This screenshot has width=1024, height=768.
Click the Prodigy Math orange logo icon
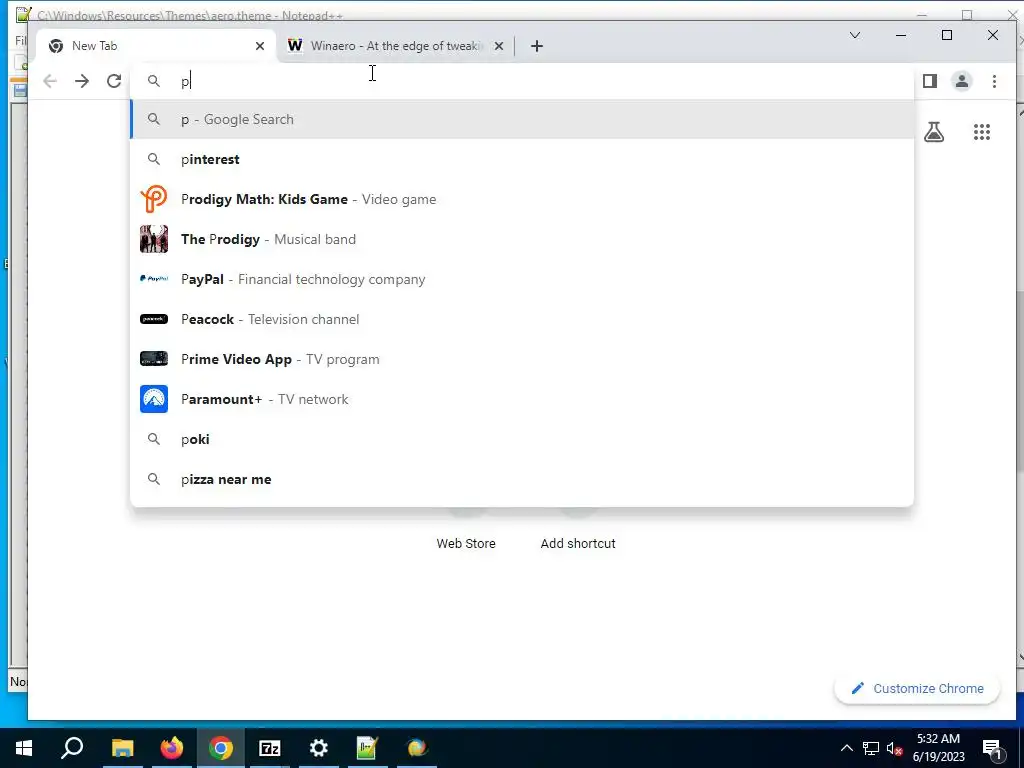coord(153,199)
